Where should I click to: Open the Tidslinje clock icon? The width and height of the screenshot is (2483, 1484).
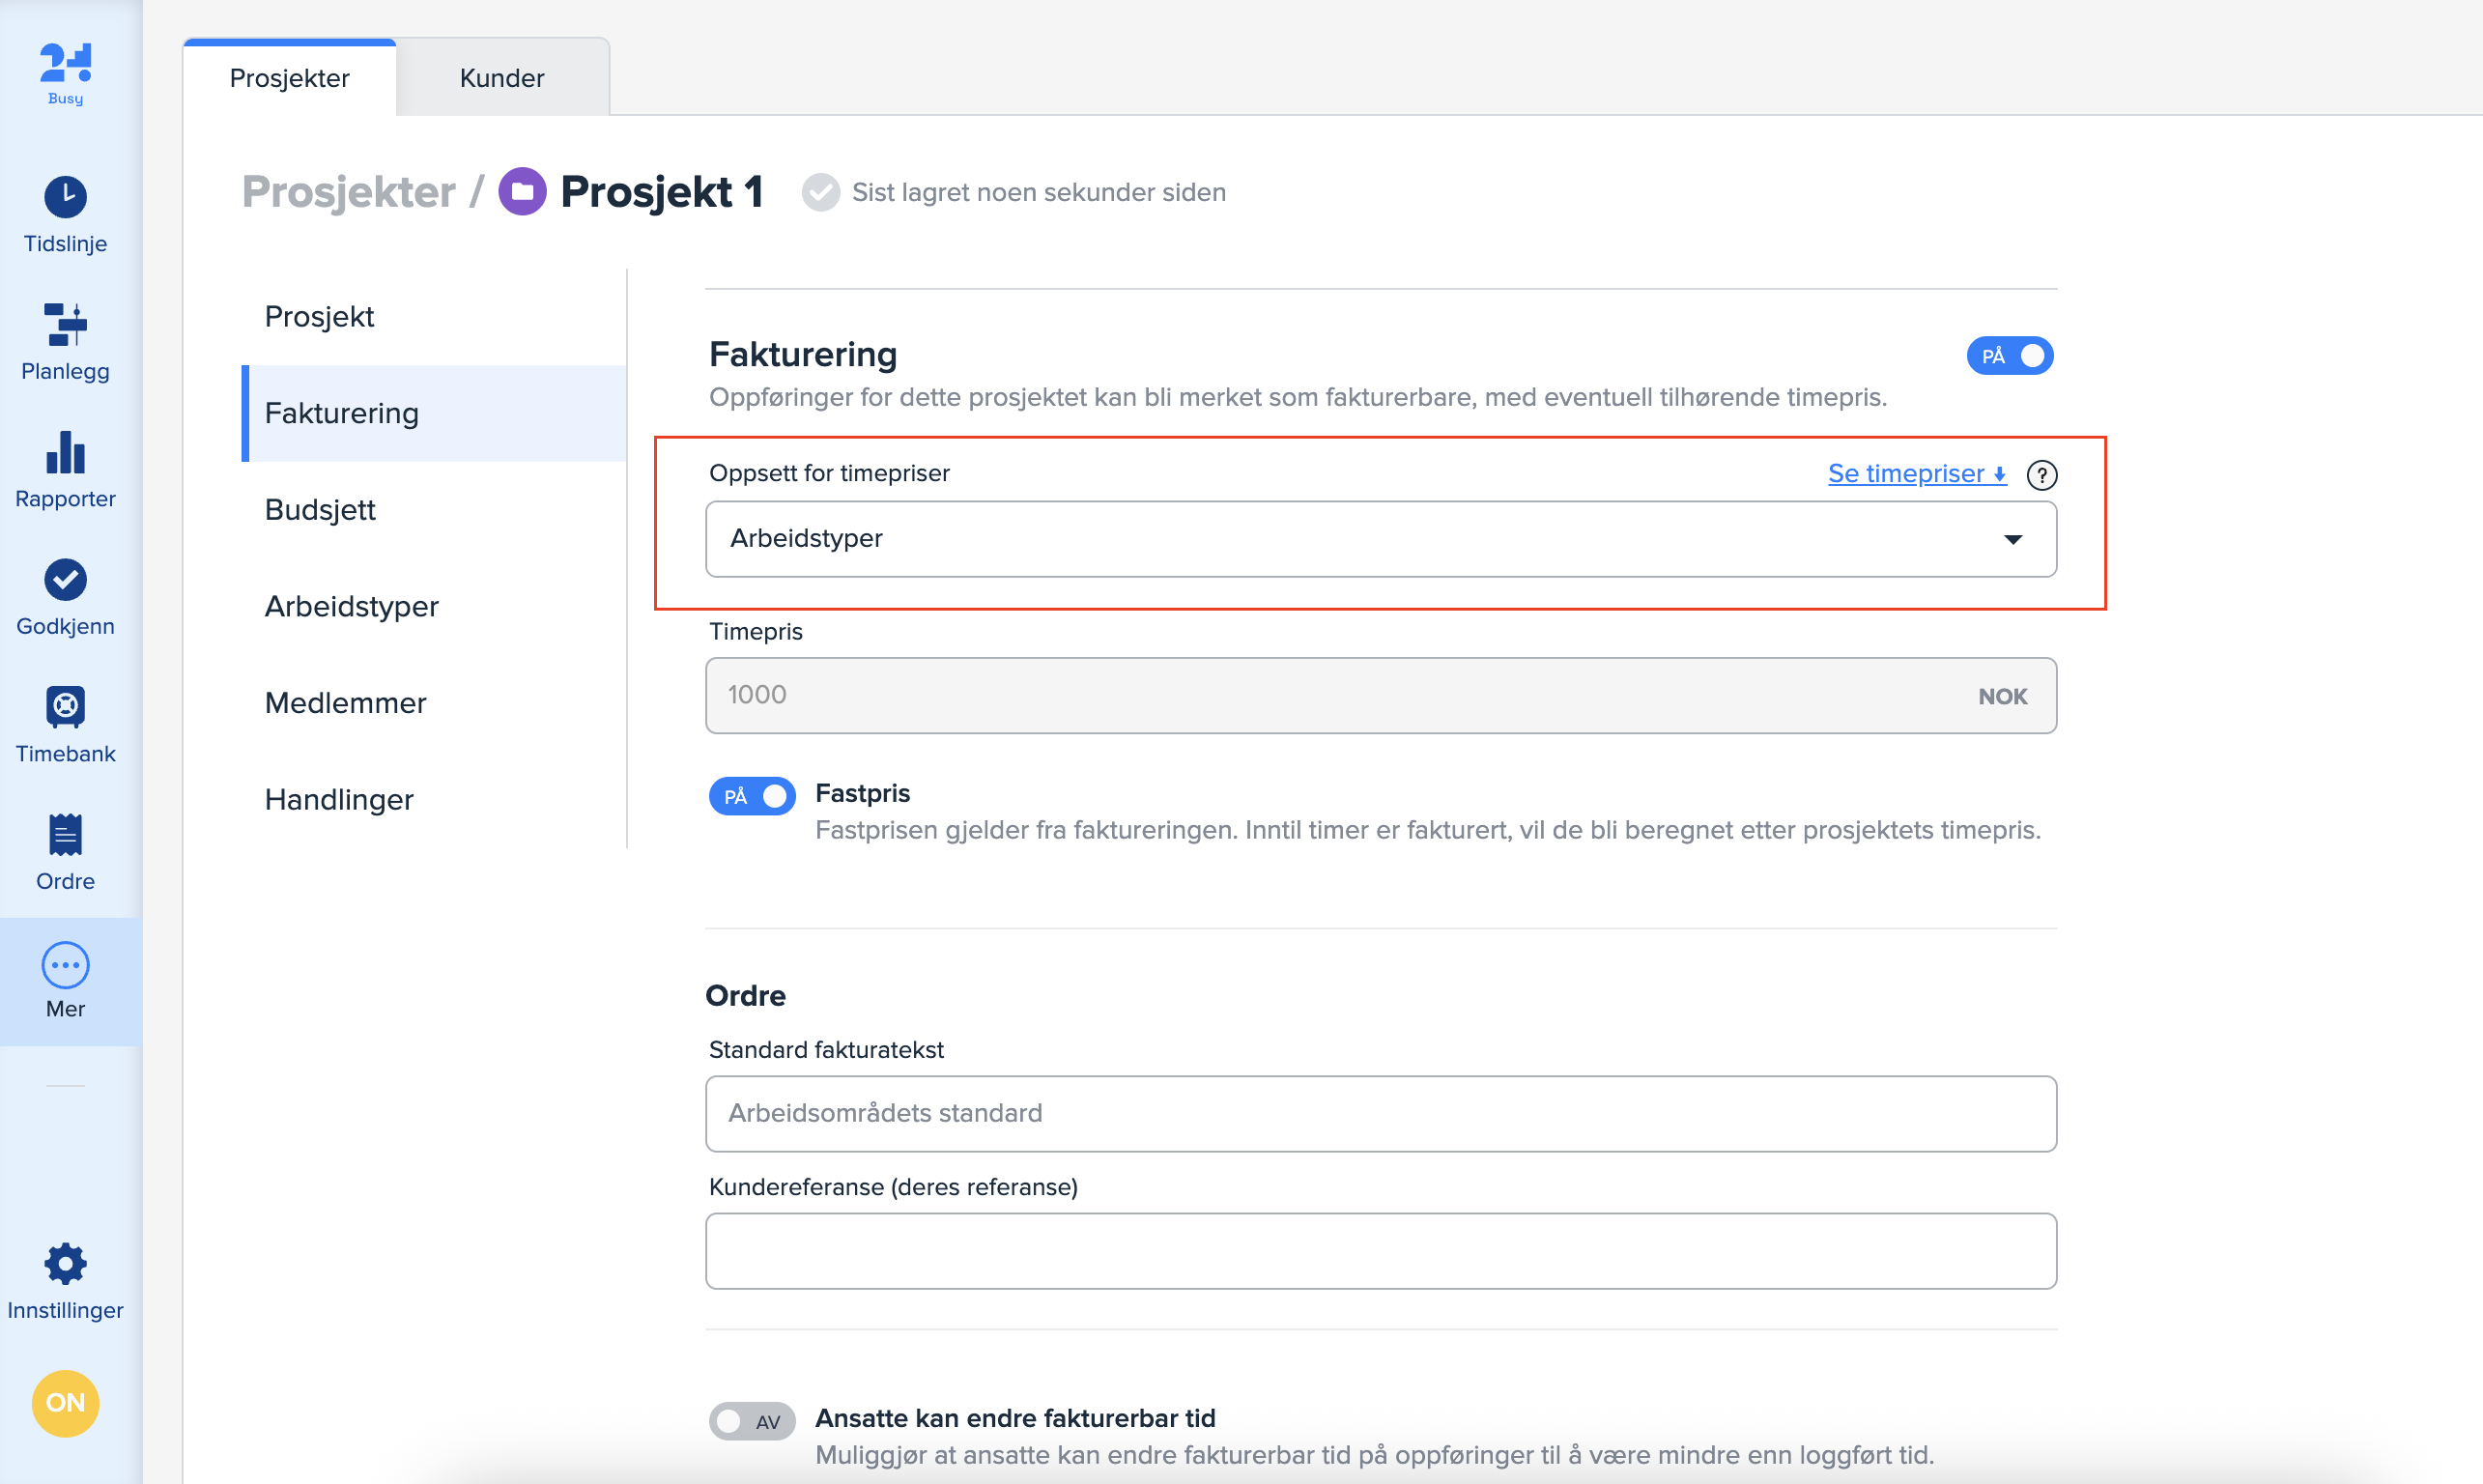tap(65, 197)
